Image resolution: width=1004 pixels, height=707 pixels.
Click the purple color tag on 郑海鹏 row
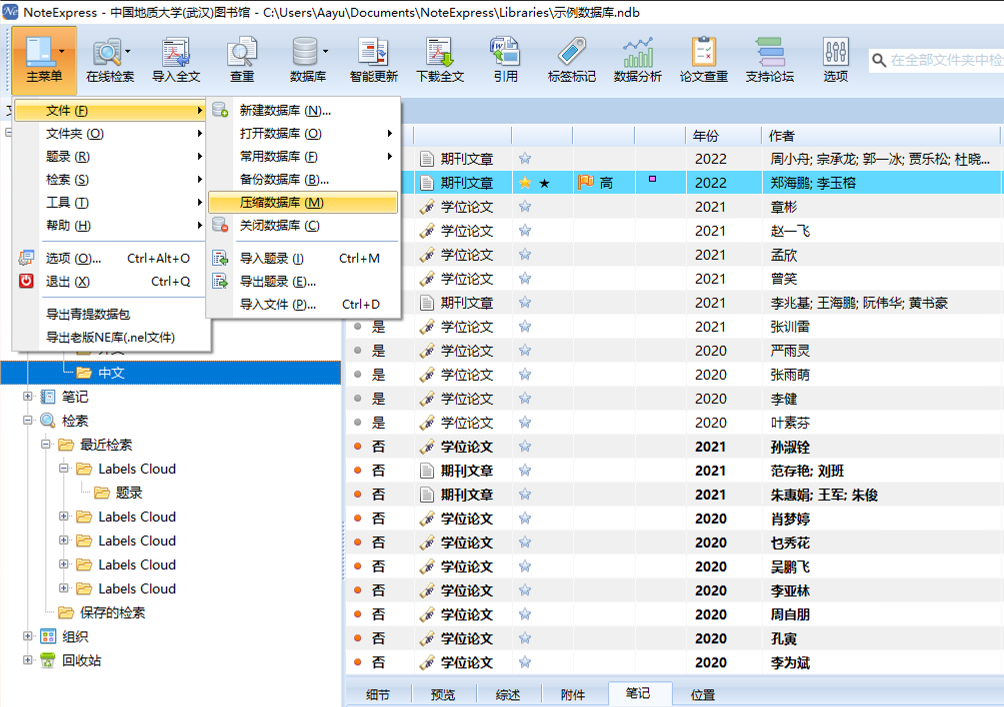click(x=653, y=180)
